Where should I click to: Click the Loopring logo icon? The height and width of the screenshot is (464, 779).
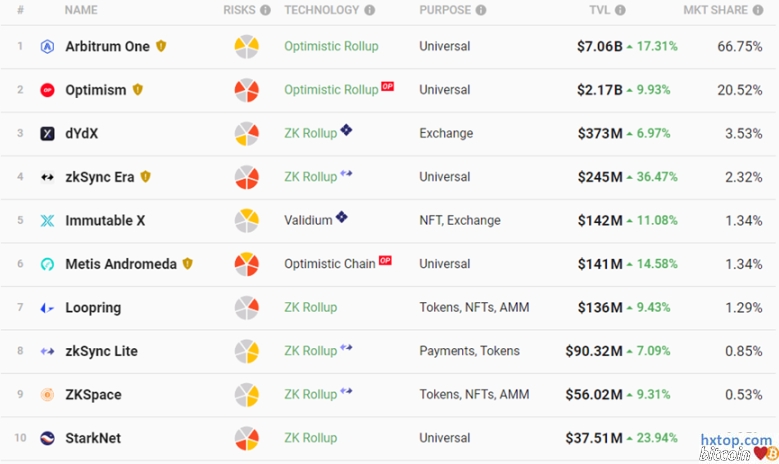click(47, 308)
